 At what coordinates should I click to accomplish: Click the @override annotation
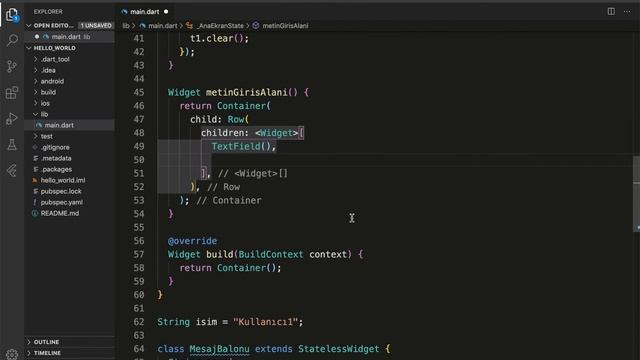[193, 241]
